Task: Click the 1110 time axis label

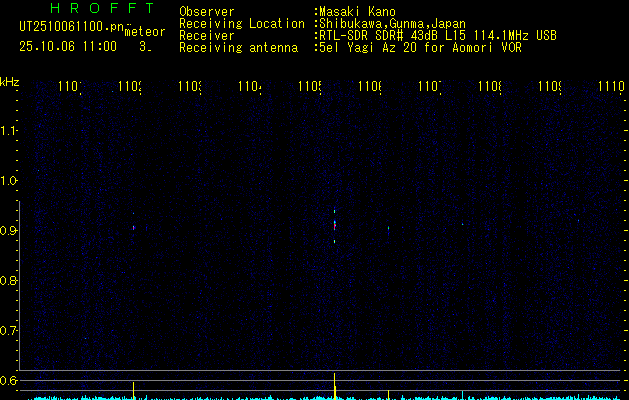Action: 611,86
